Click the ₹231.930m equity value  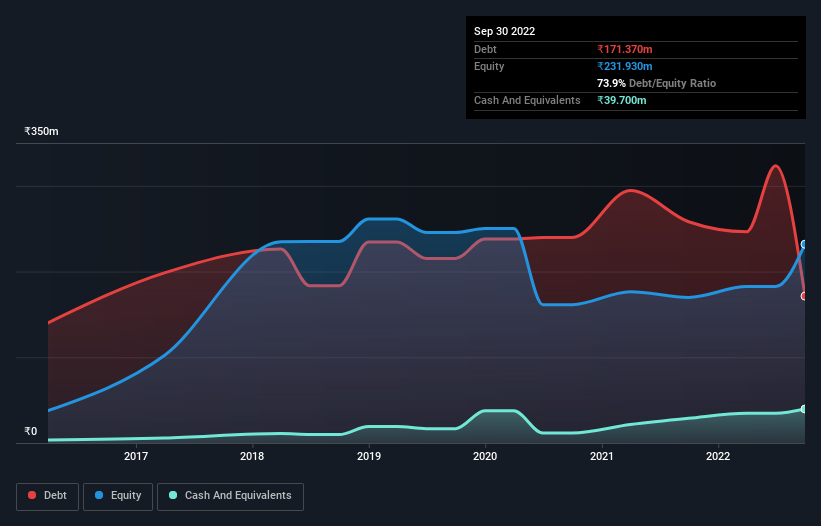click(625, 66)
